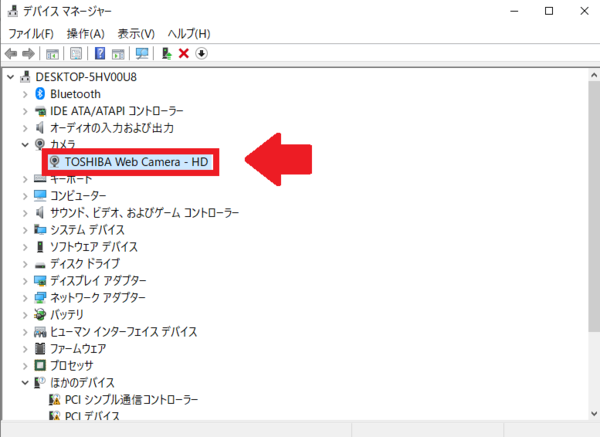The height and width of the screenshot is (437, 600).
Task: Expand サウンド、ビデオ、およびゲーム コントローラー category
Action: 25,213
